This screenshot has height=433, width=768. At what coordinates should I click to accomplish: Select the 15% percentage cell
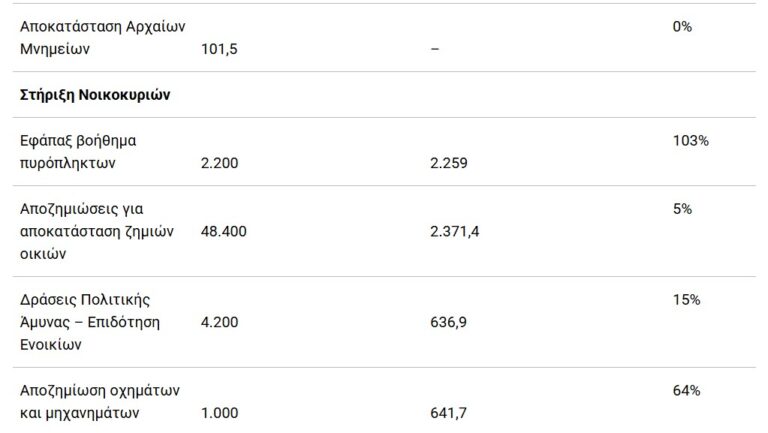click(687, 300)
